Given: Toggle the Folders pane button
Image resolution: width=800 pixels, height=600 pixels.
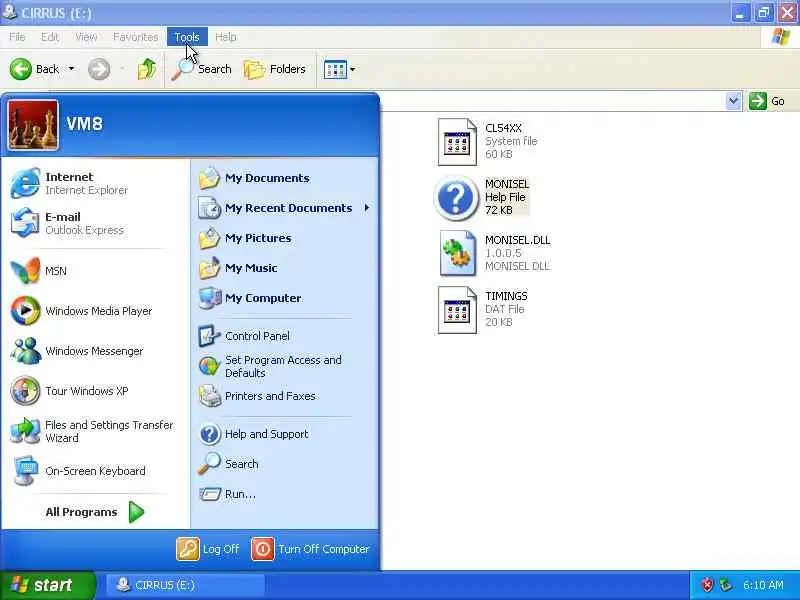Looking at the screenshot, I should (275, 69).
